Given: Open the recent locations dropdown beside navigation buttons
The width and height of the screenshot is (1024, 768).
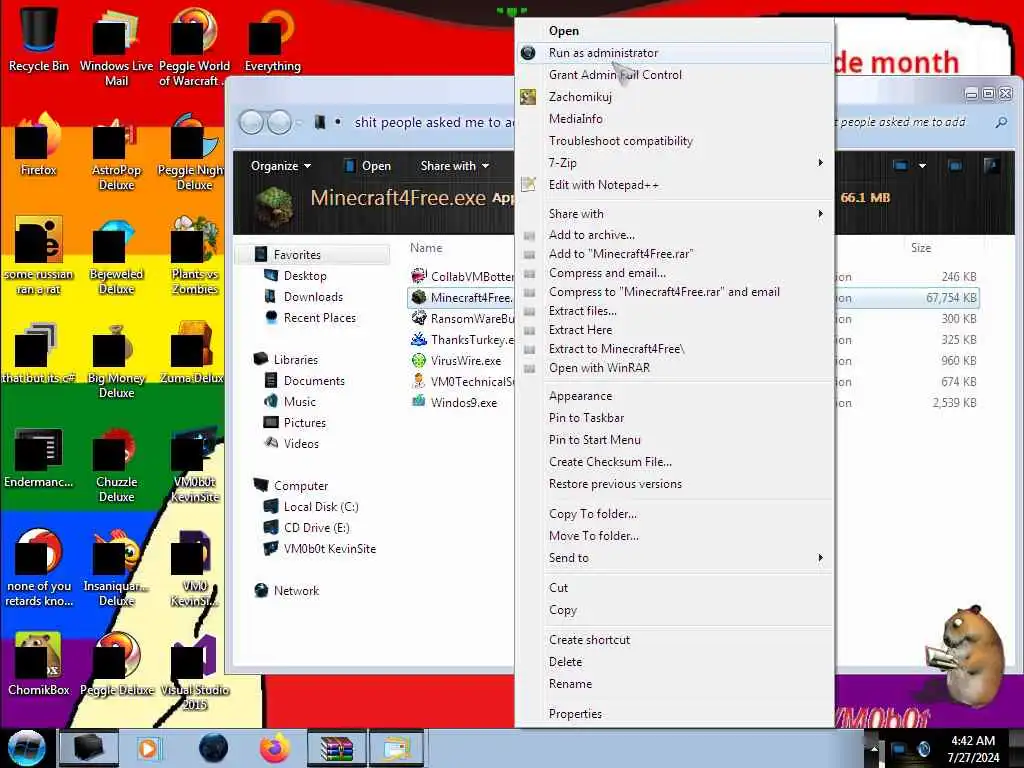Looking at the screenshot, I should 298,122.
